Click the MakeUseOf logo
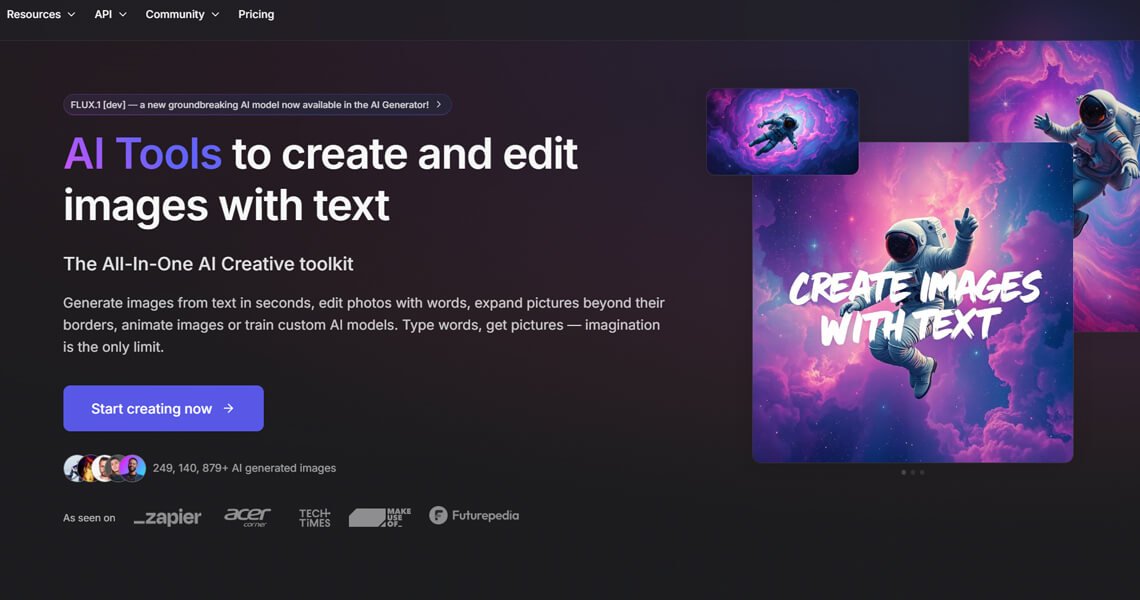 (380, 517)
